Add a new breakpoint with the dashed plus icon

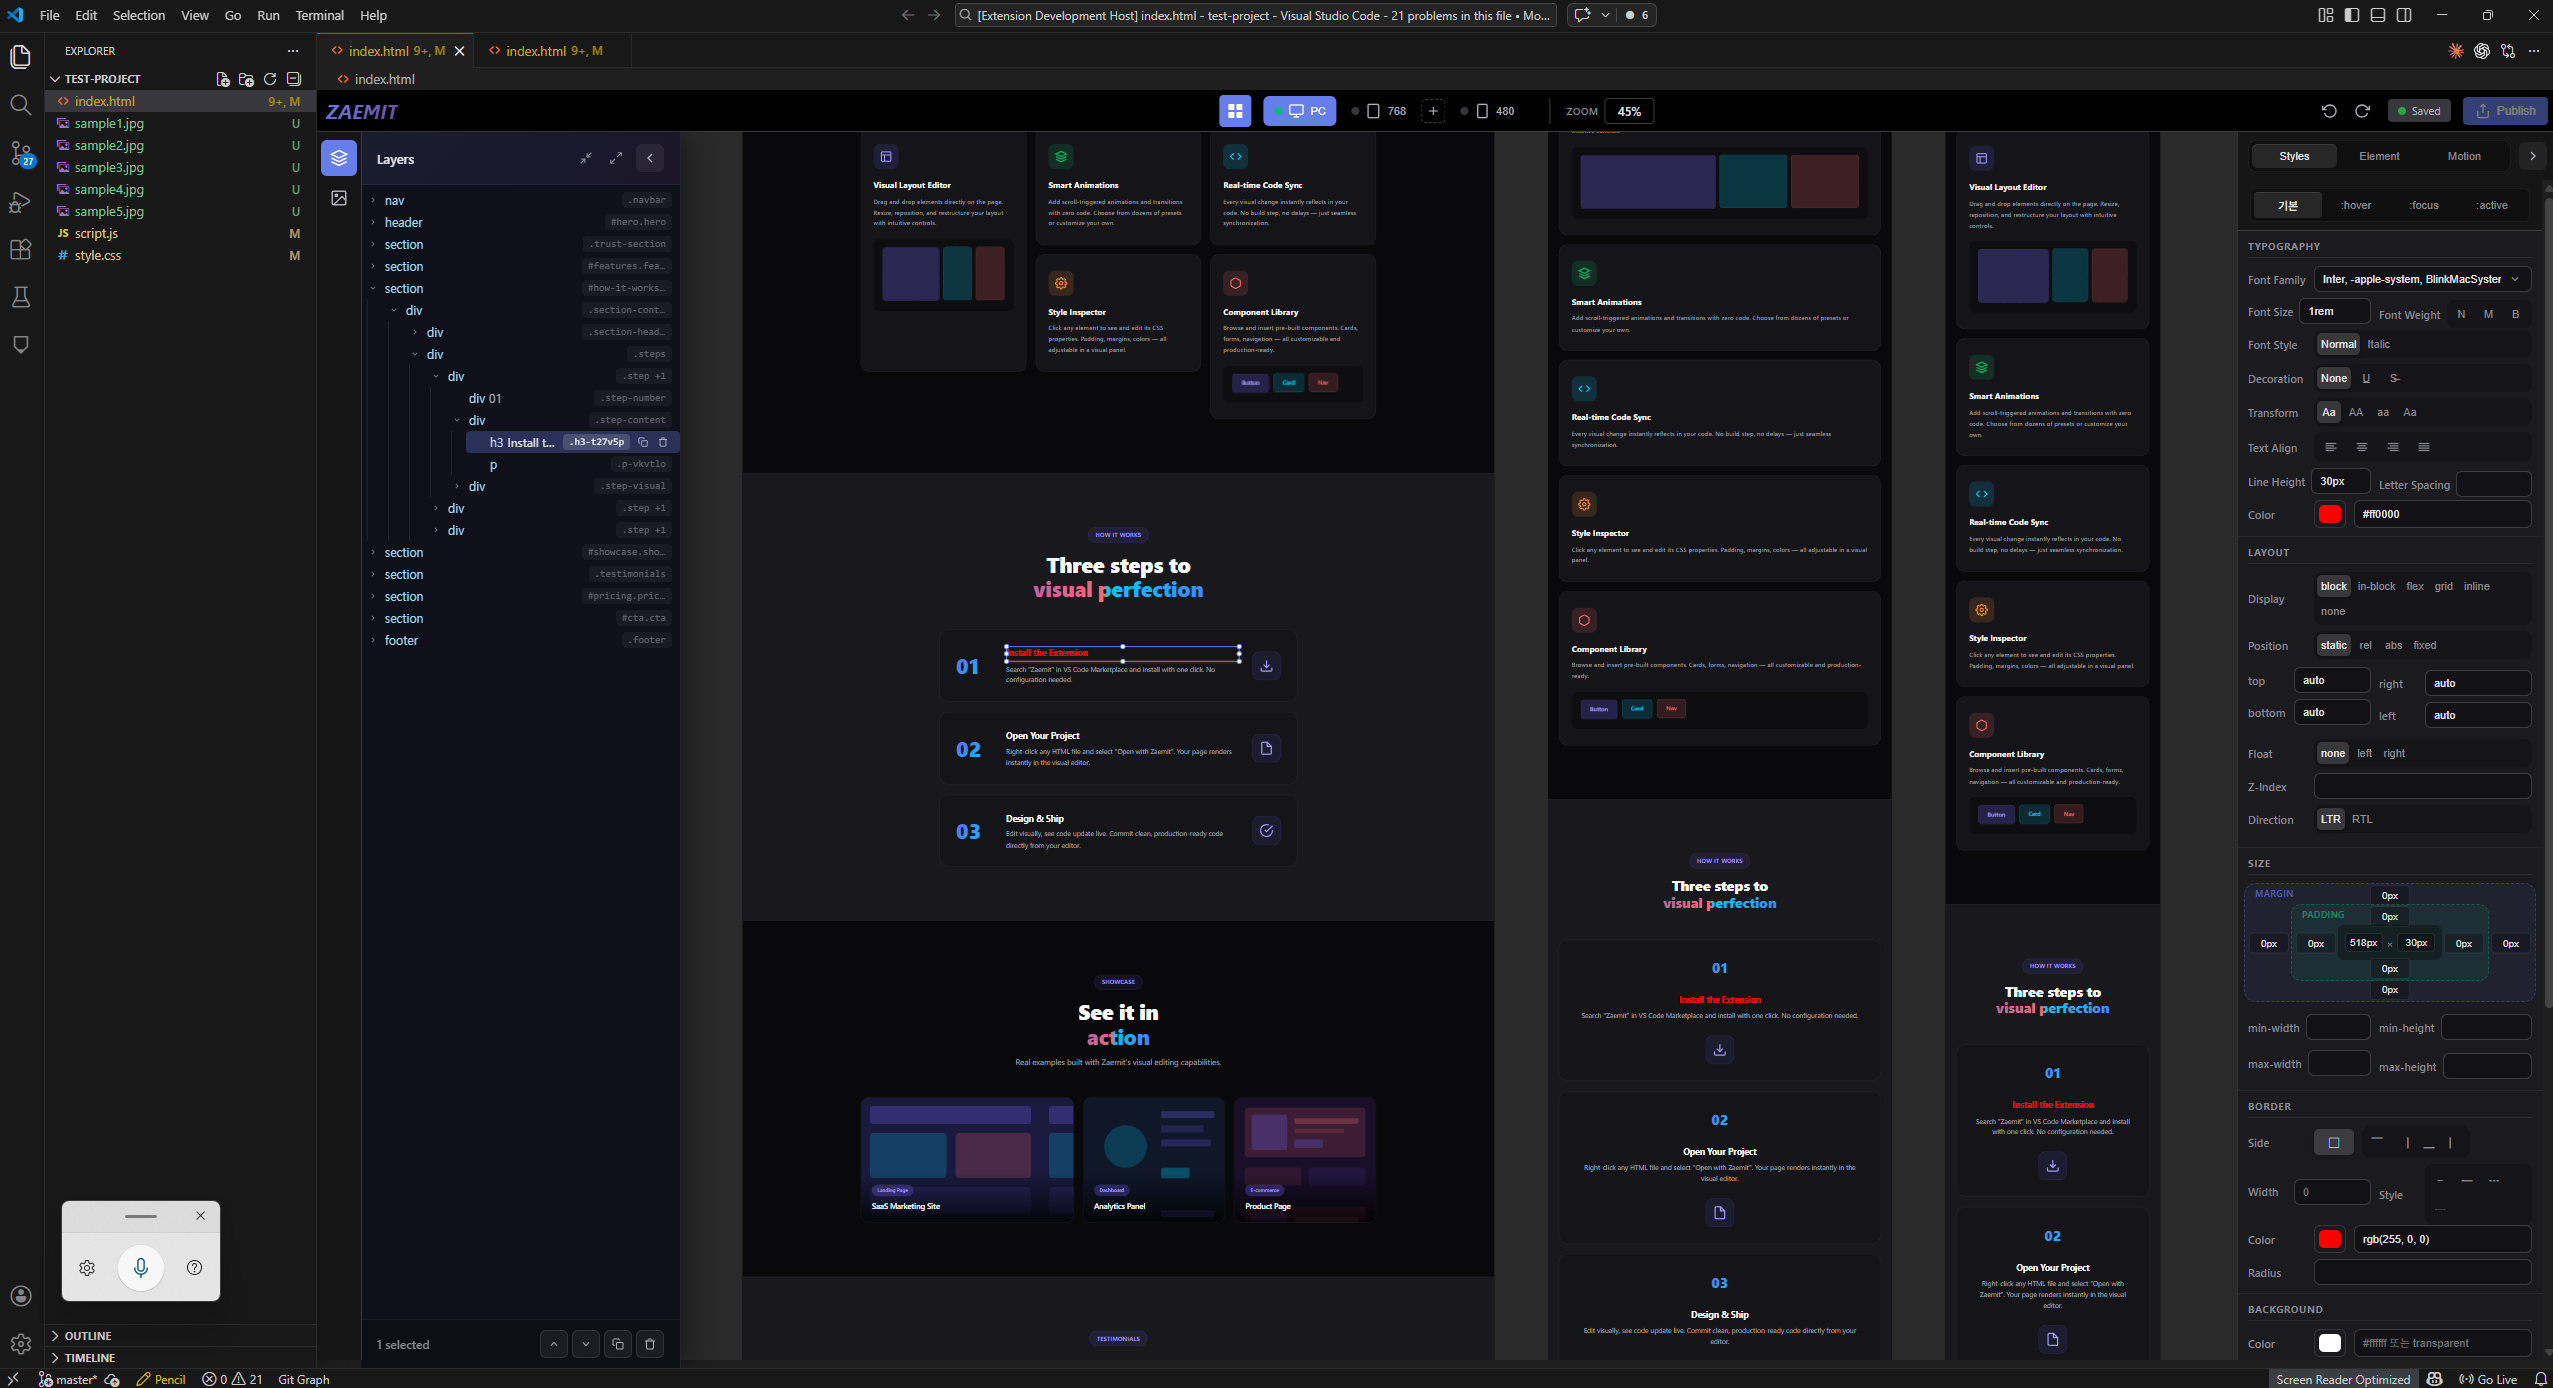click(1433, 111)
